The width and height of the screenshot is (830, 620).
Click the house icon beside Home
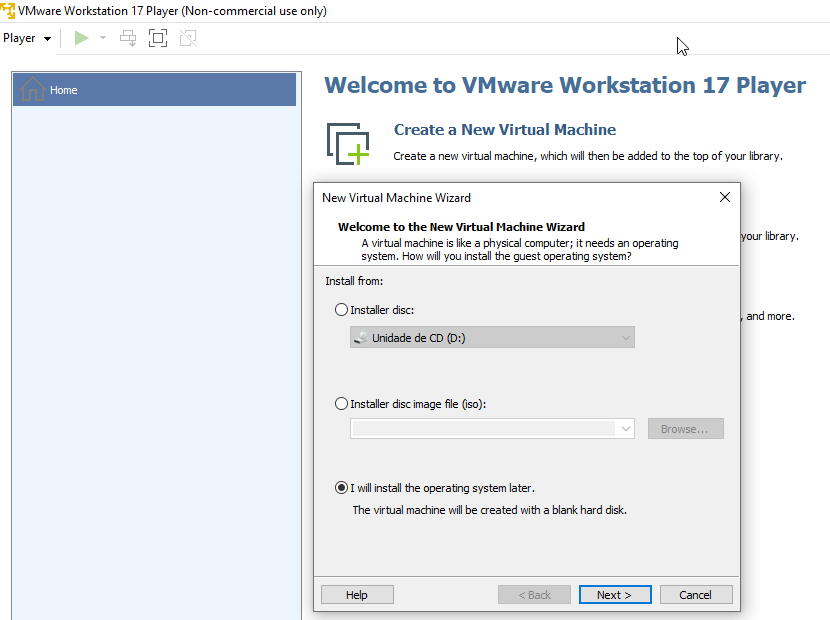click(32, 89)
